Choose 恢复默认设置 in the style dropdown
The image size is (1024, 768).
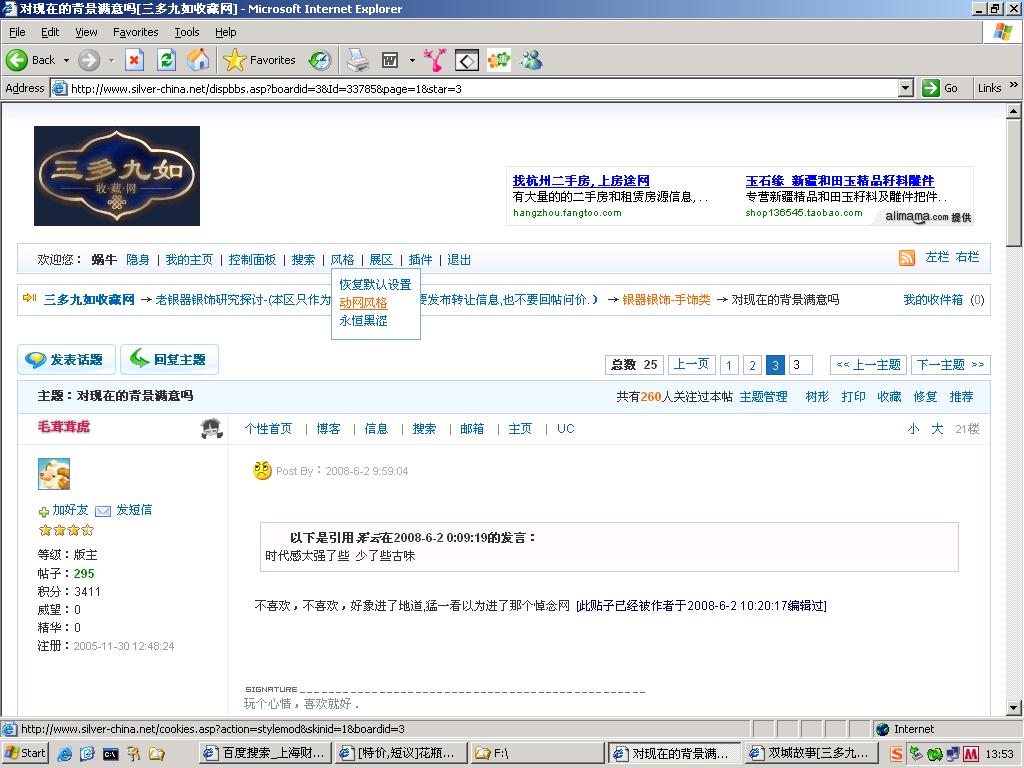click(375, 284)
